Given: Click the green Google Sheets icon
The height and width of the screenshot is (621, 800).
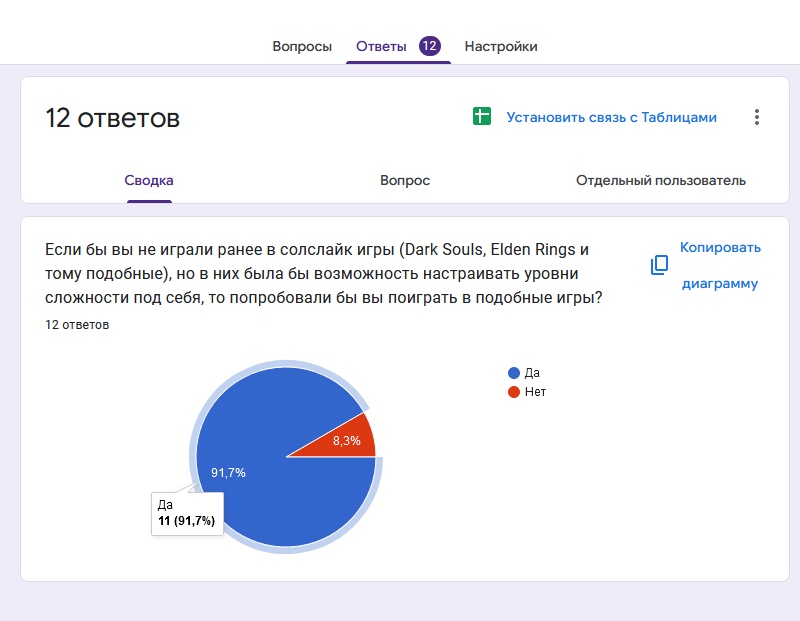Looking at the screenshot, I should [482, 116].
